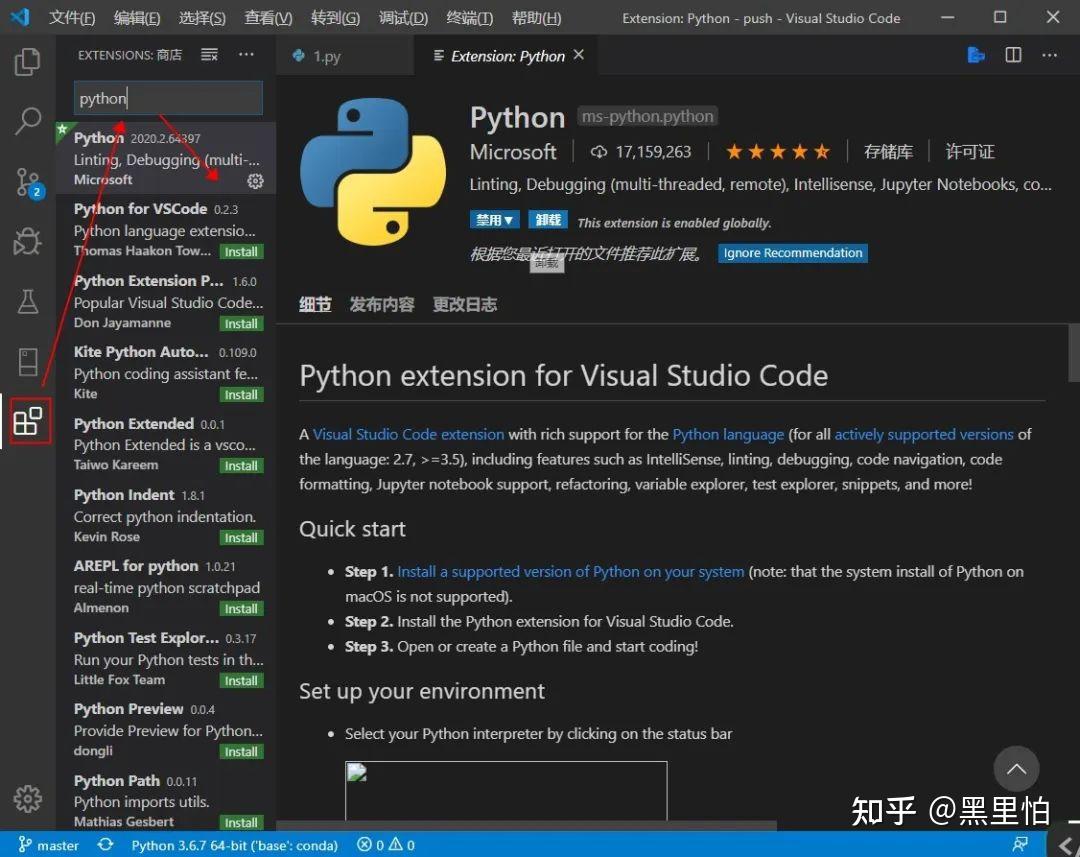Open the Extensions view icon
The height and width of the screenshot is (857, 1080).
28,420
